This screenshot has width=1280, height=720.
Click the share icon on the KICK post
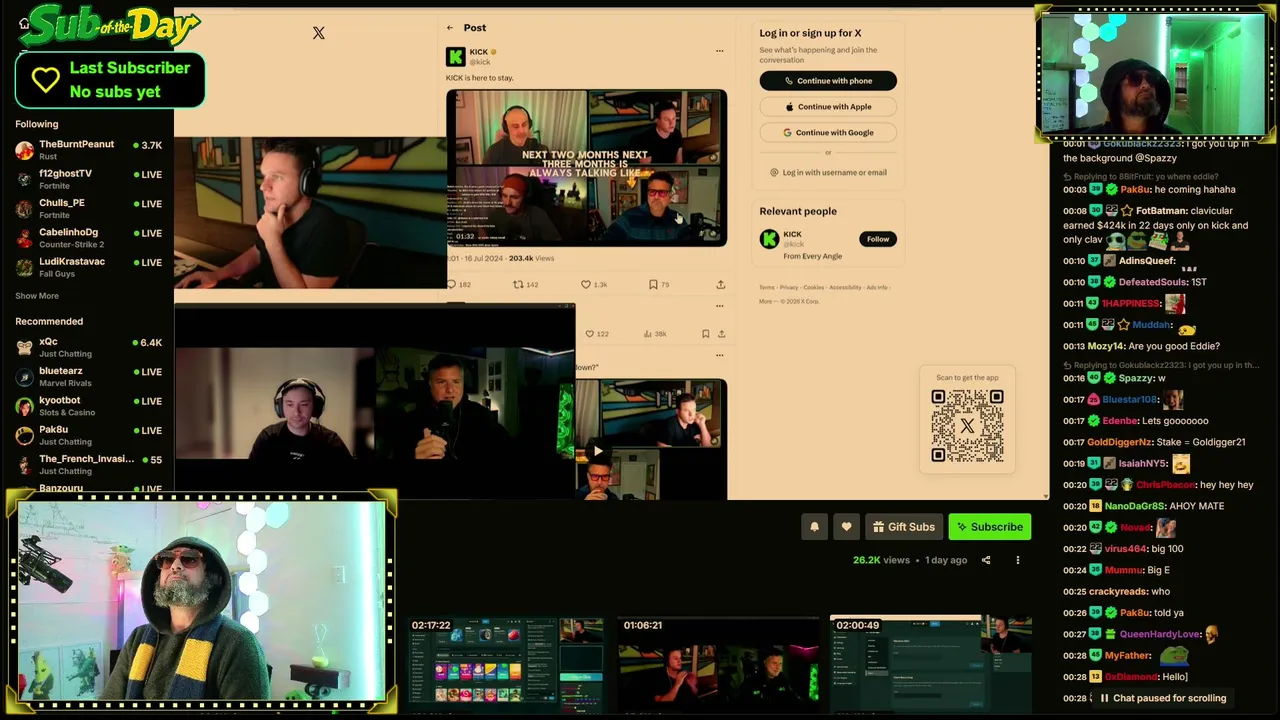click(x=720, y=285)
